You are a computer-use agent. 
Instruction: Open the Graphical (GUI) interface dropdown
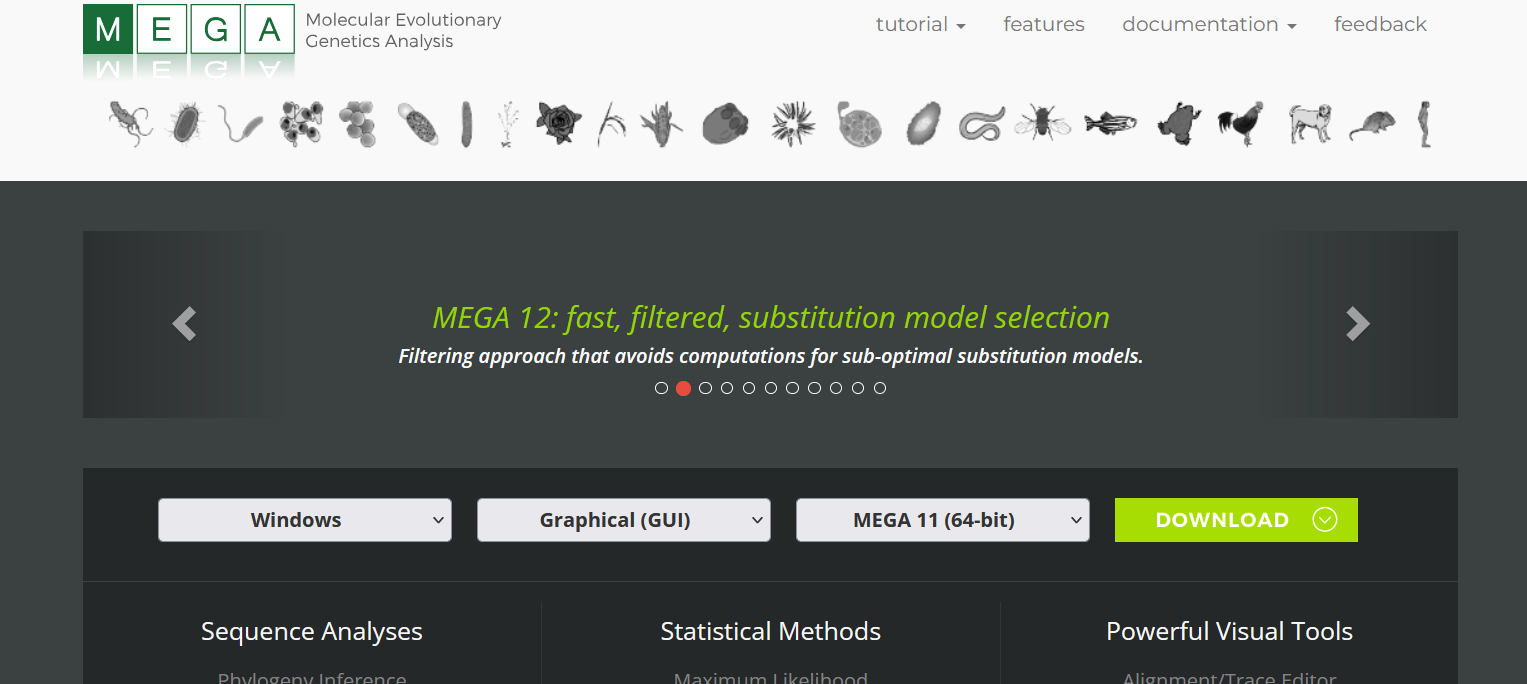coord(624,520)
